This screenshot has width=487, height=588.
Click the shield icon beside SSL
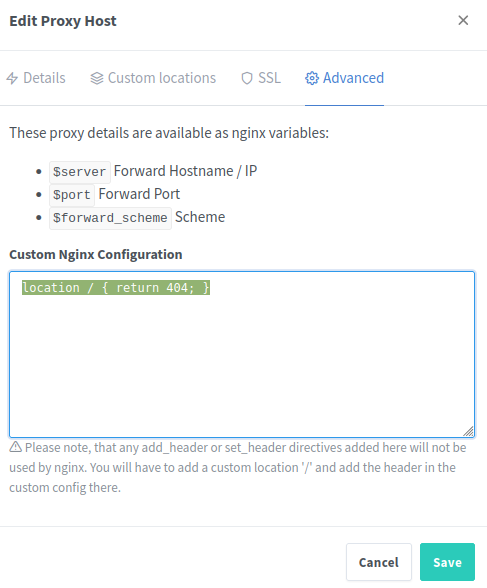(247, 78)
